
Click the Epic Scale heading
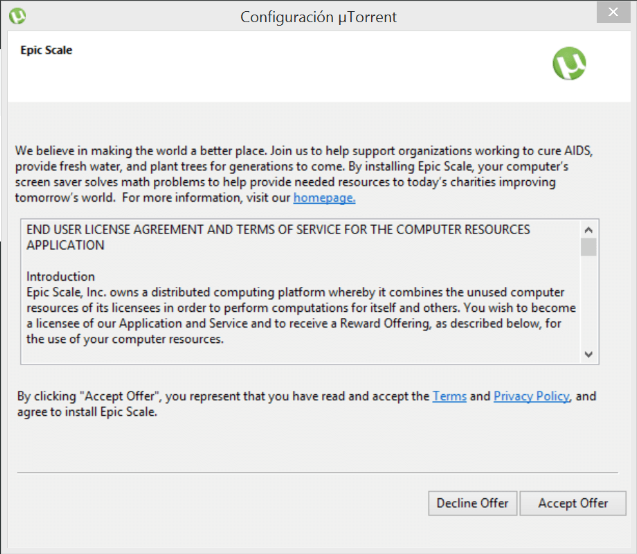(46, 50)
